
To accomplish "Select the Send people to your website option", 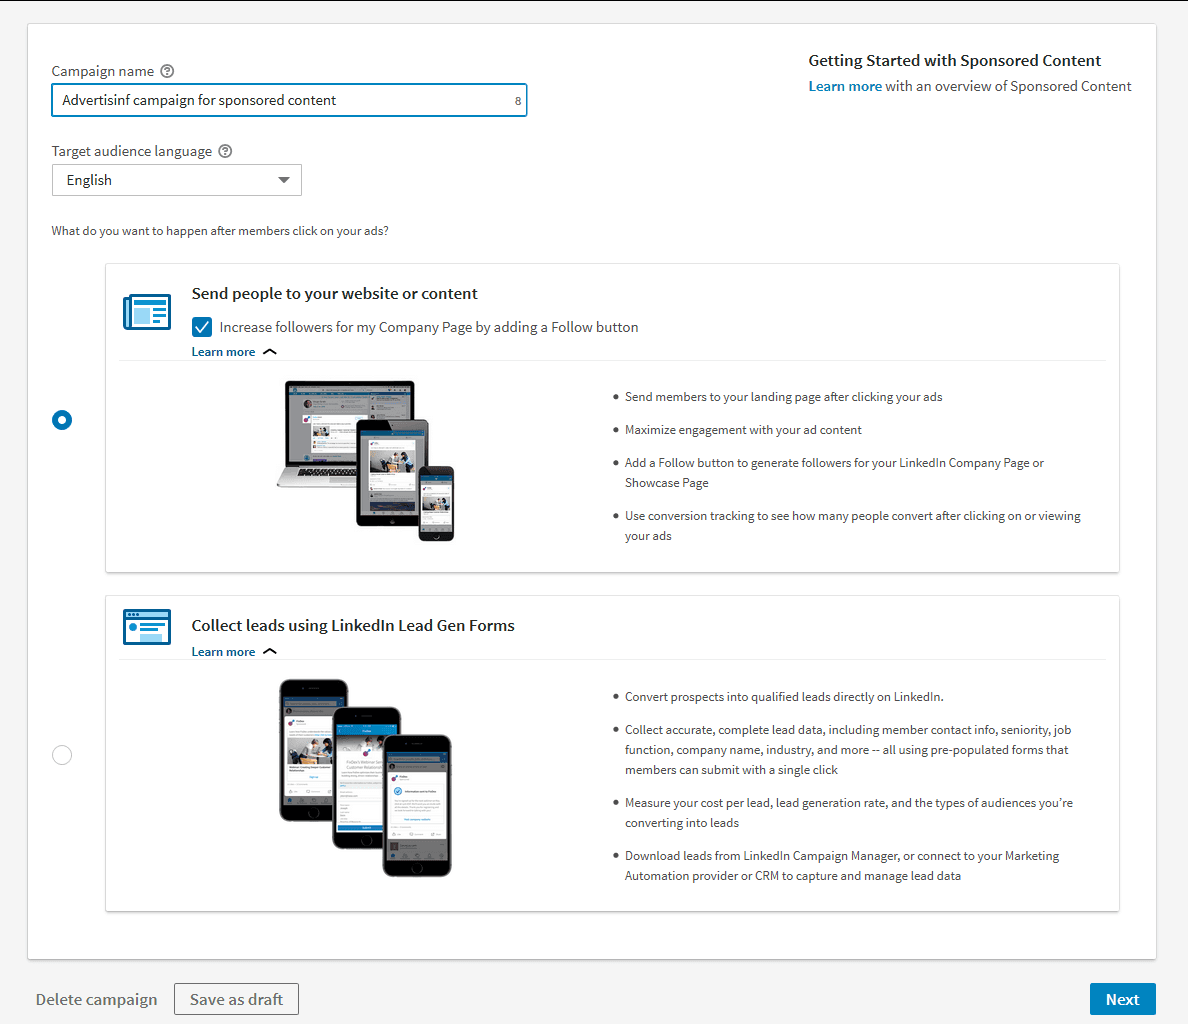I will pyautogui.click(x=62, y=420).
